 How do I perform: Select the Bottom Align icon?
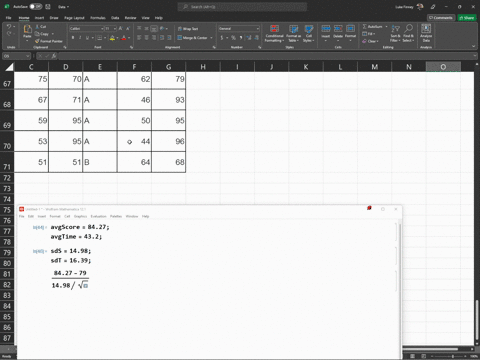[154, 29]
